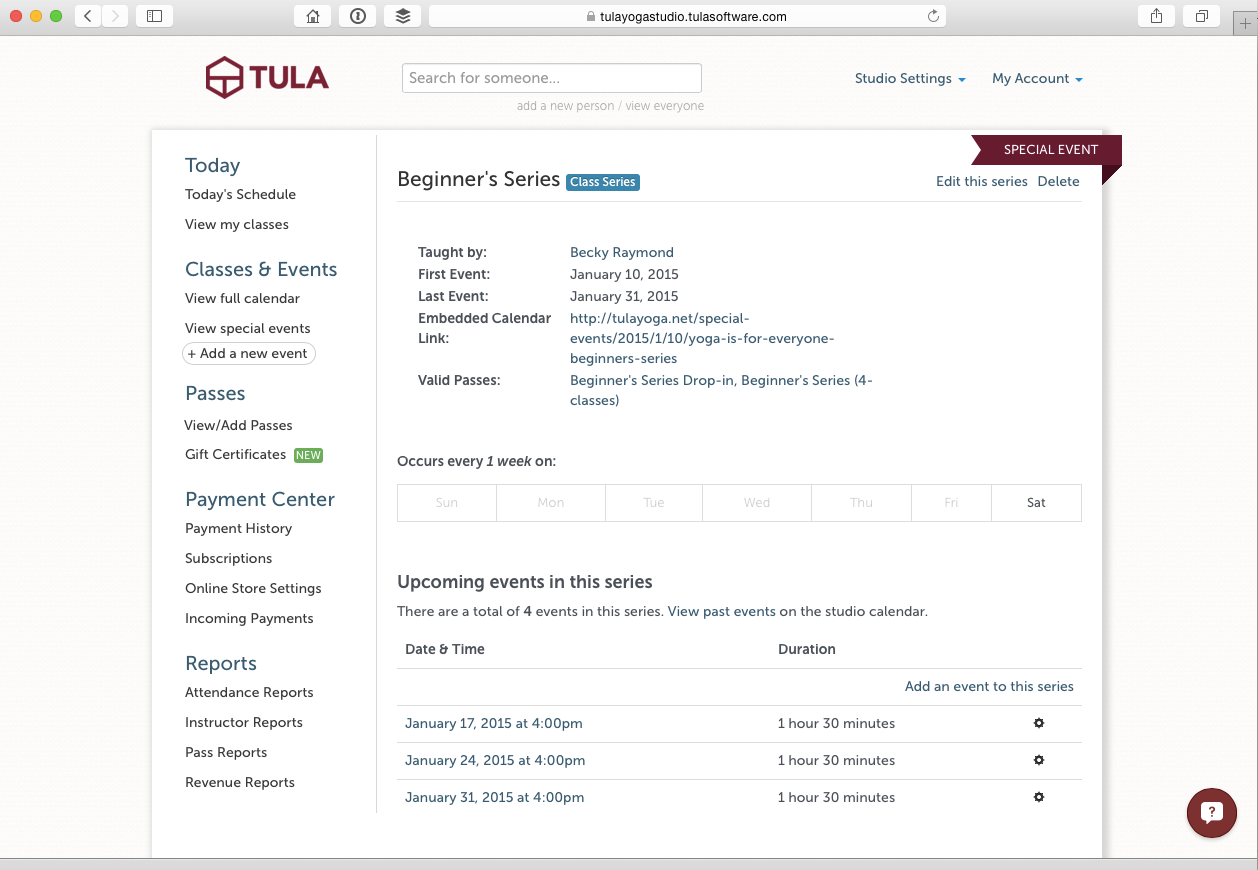The image size is (1258, 870).
Task: Open Attendance Reports
Action: pyautogui.click(x=249, y=692)
